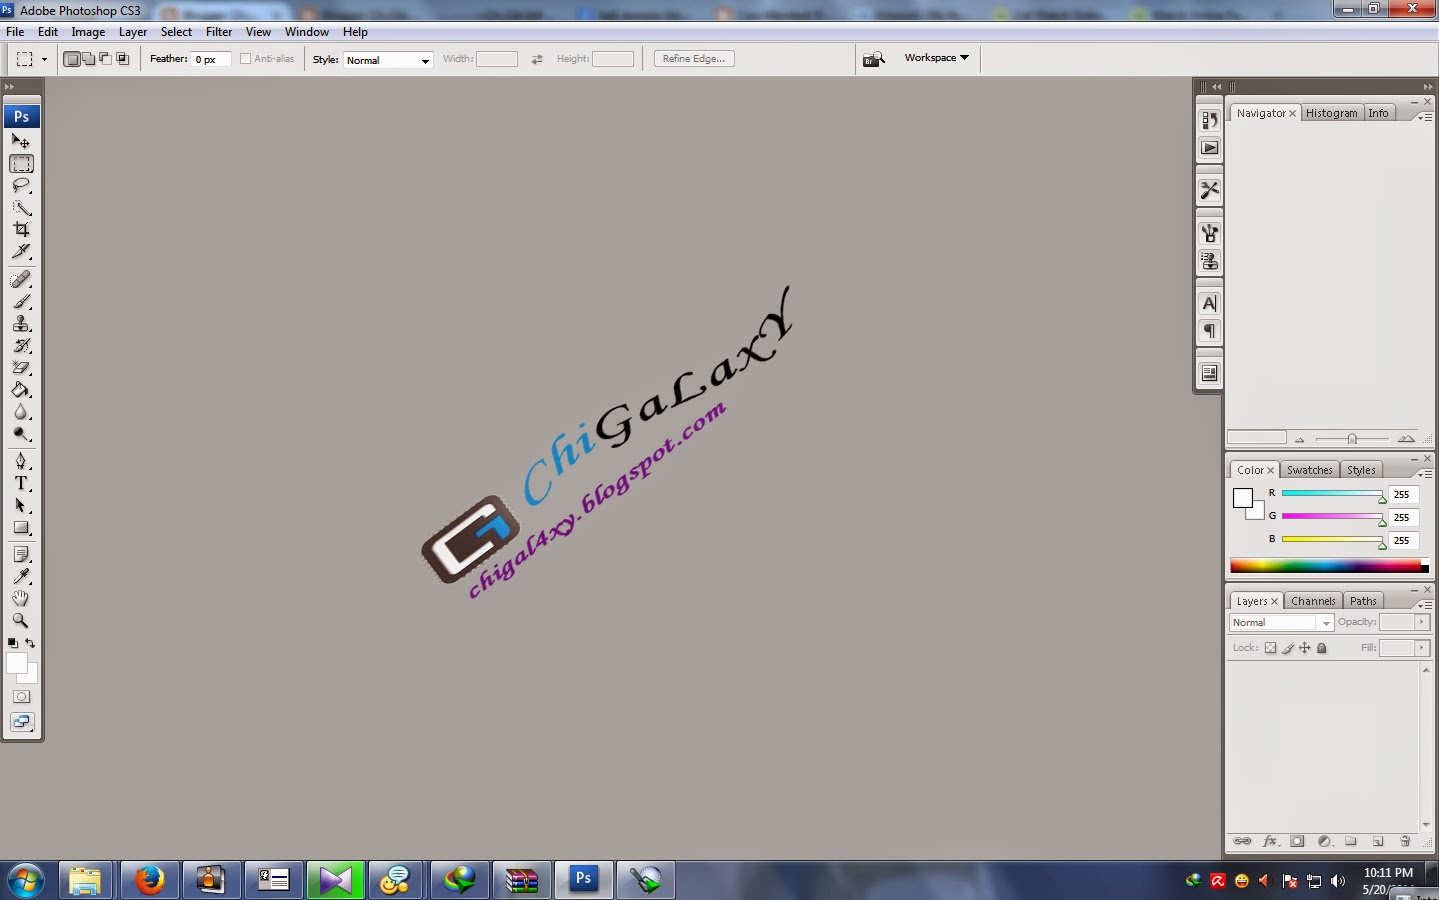This screenshot has width=1439, height=900.
Task: Select the History Brush tool
Action: 21,345
